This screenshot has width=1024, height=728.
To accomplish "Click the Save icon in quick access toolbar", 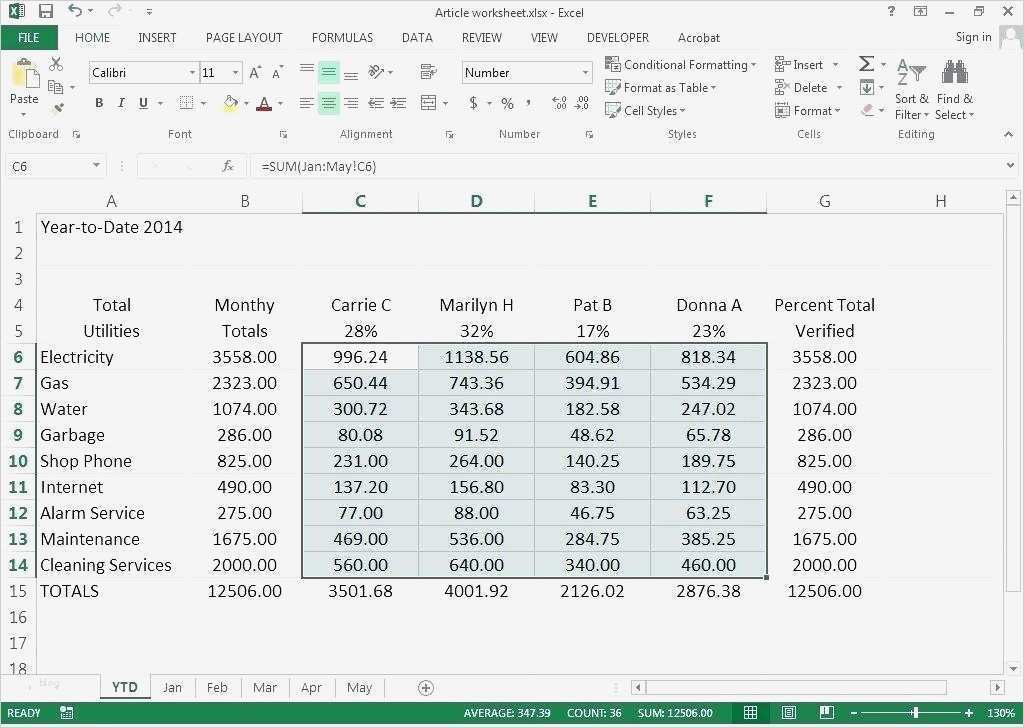I will pos(46,12).
